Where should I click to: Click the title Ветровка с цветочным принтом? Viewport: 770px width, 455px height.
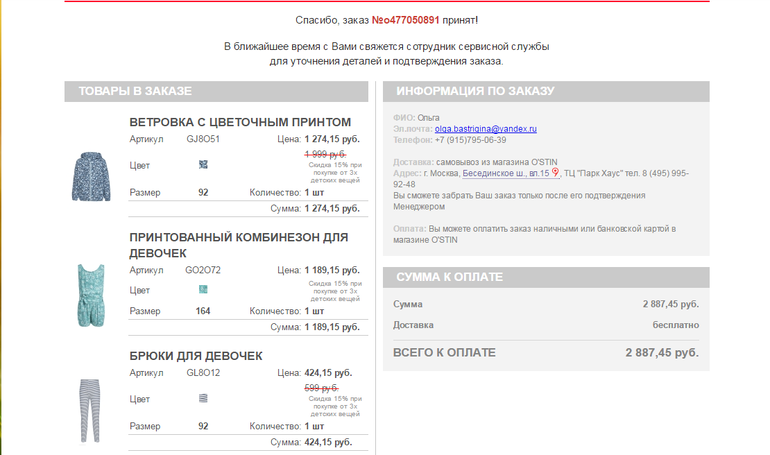click(x=240, y=122)
